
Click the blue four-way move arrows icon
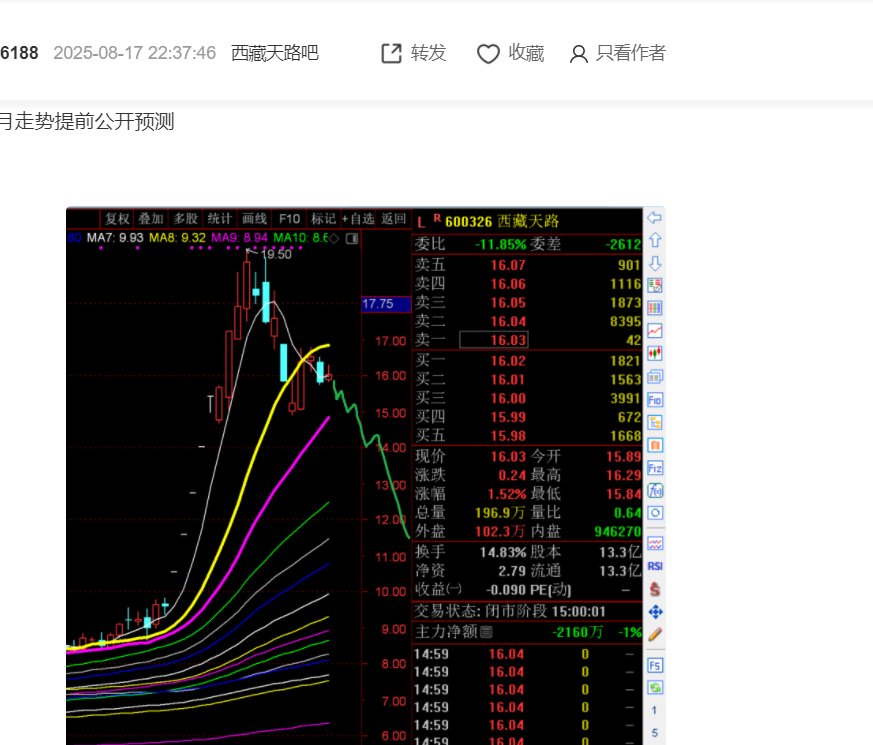655,612
